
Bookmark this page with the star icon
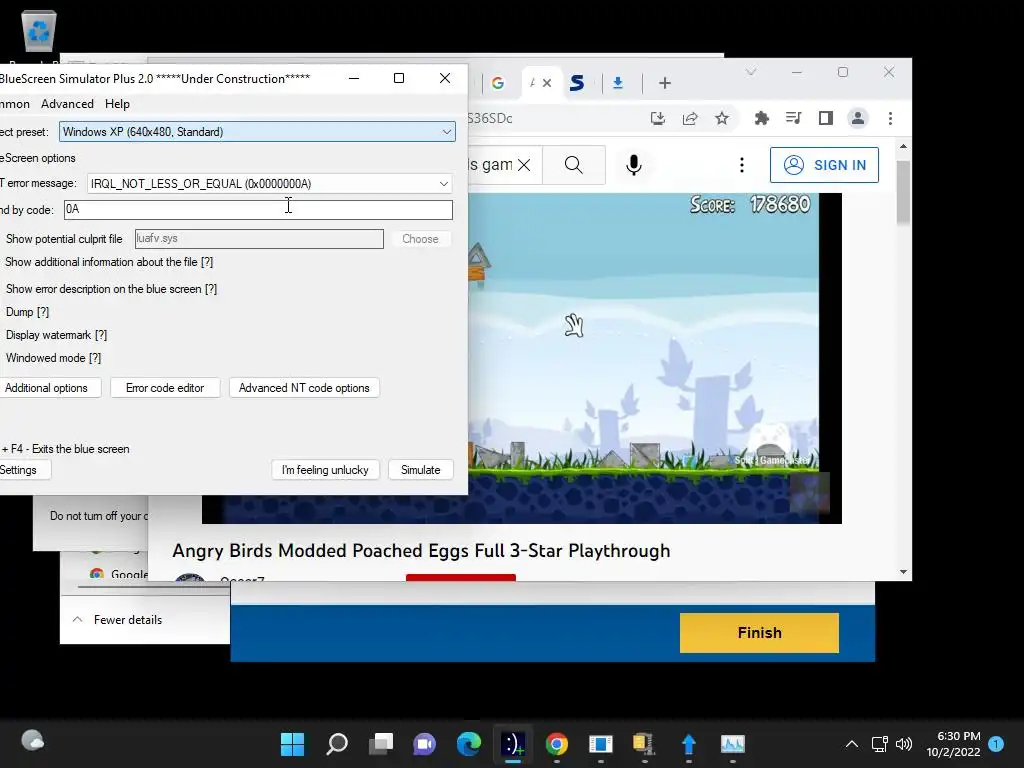pyautogui.click(x=722, y=118)
